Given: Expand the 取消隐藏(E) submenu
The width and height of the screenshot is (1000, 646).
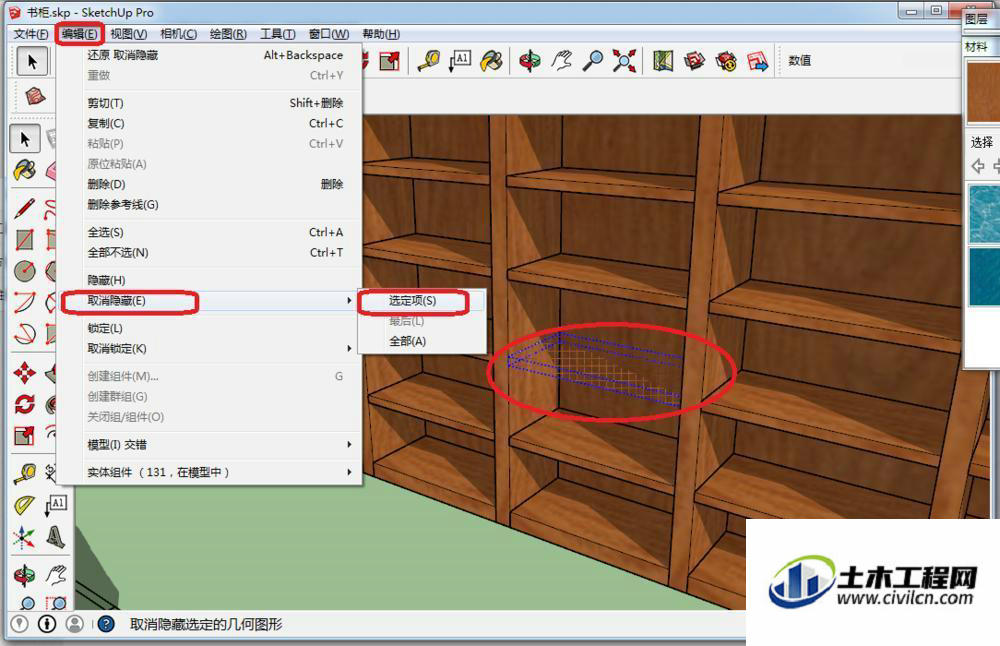Looking at the screenshot, I should (209, 300).
